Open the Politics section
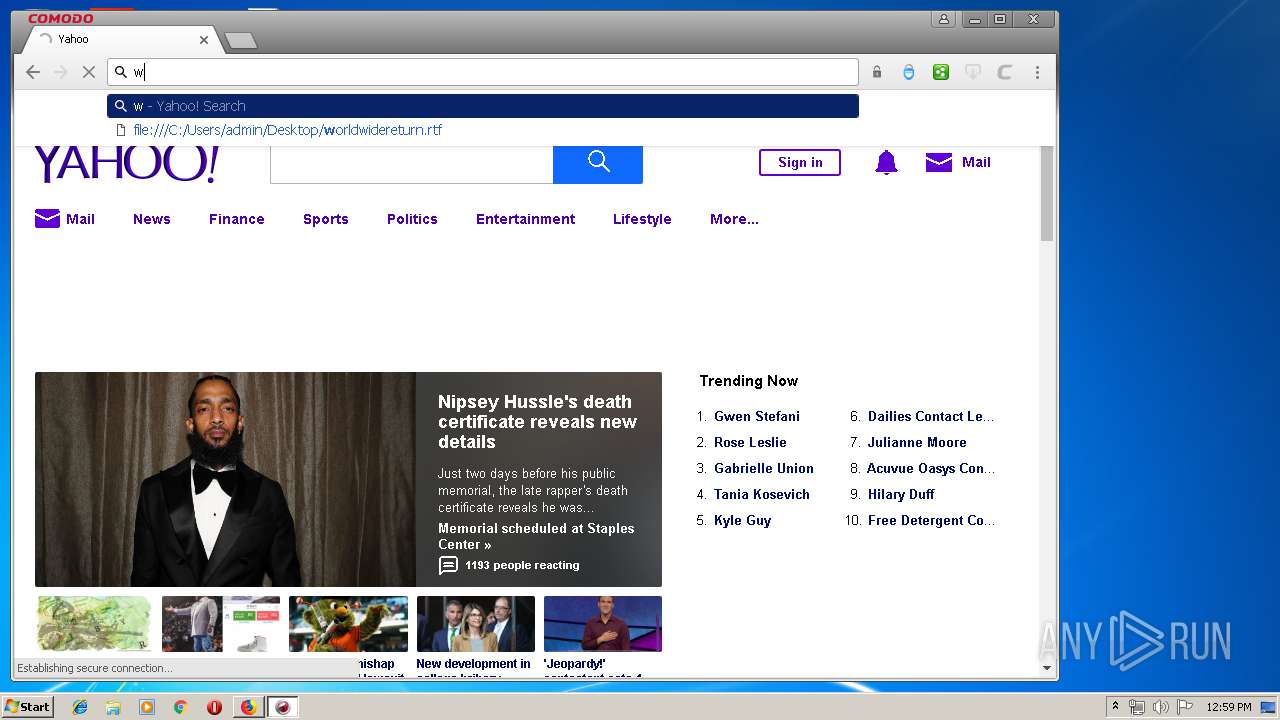Screen dimensions: 1280x720 (x=412, y=219)
